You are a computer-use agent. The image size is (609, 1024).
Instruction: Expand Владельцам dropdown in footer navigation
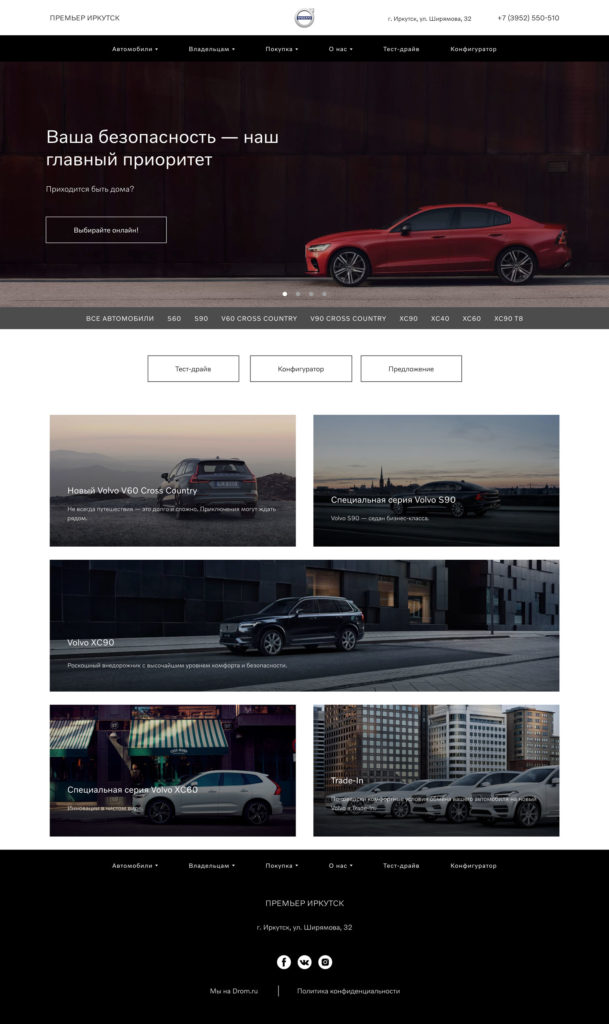(x=211, y=865)
